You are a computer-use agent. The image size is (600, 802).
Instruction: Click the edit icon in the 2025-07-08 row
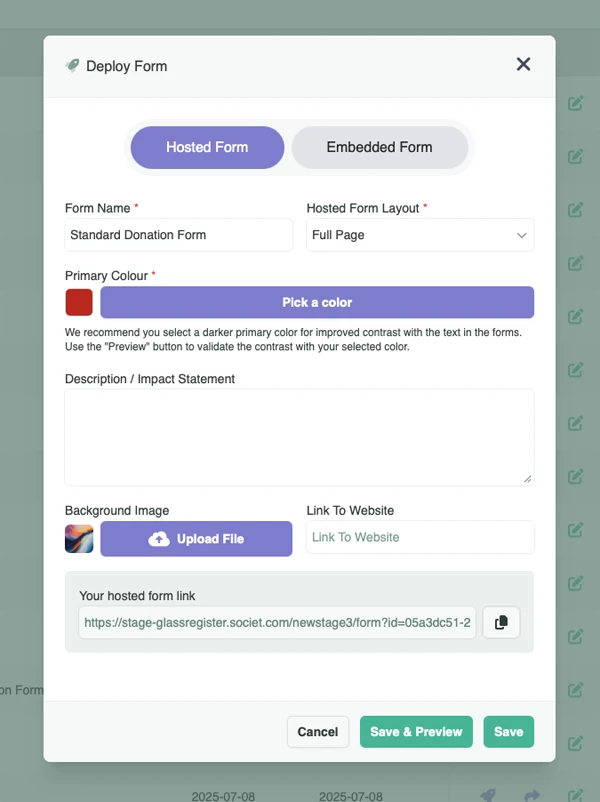(576, 795)
